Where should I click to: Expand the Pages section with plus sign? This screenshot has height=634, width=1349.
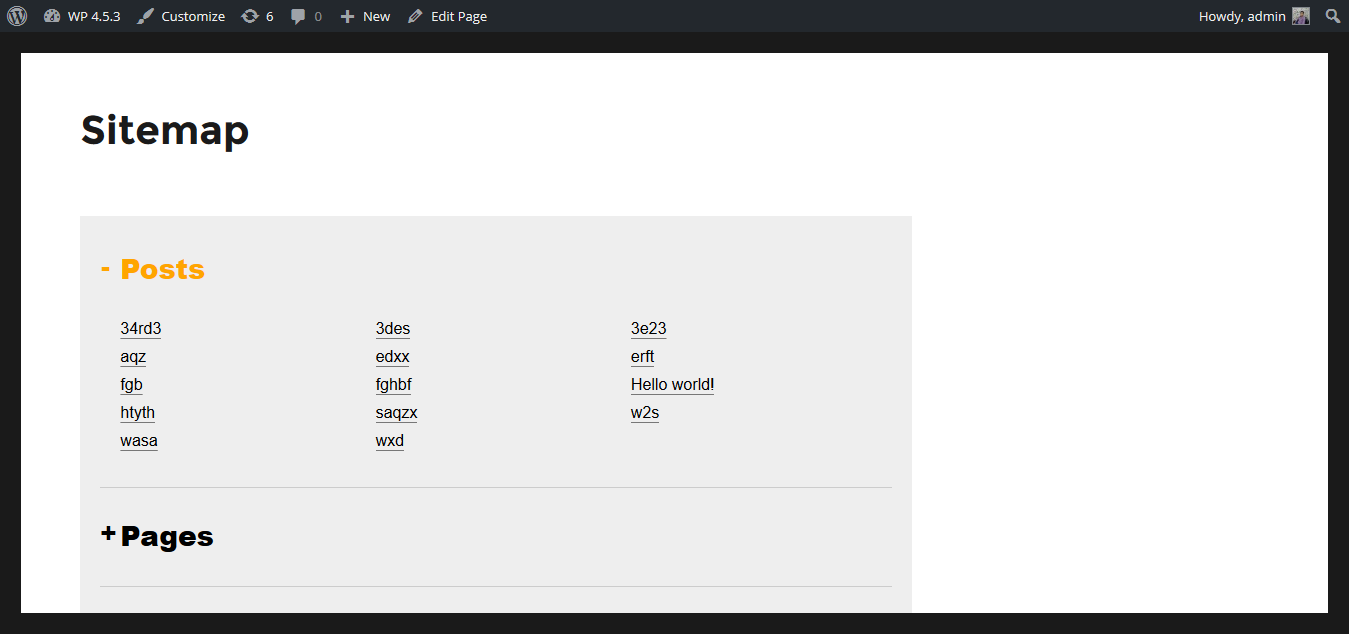108,534
